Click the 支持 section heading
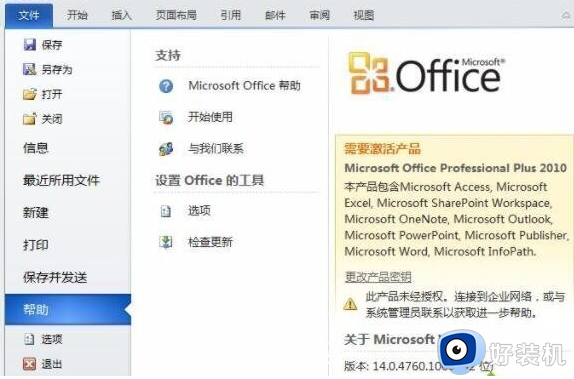 tap(168, 55)
